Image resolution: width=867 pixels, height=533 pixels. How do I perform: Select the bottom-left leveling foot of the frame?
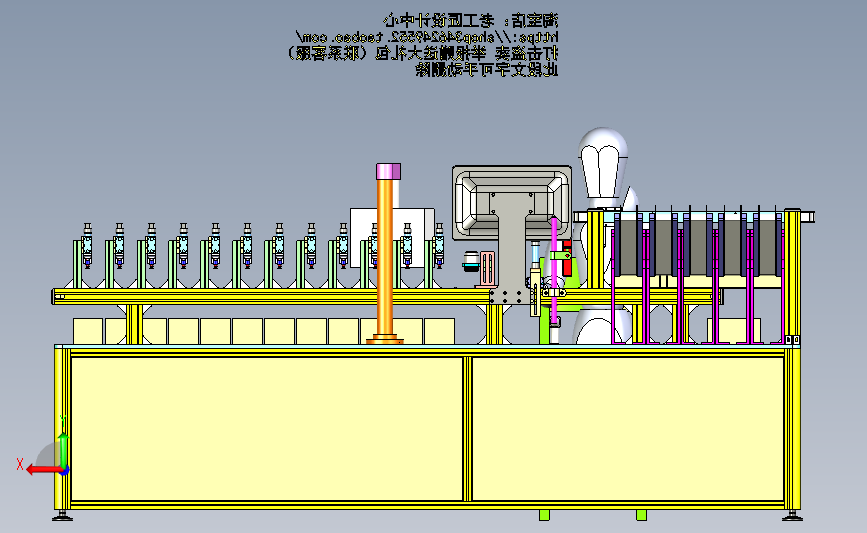click(62, 516)
